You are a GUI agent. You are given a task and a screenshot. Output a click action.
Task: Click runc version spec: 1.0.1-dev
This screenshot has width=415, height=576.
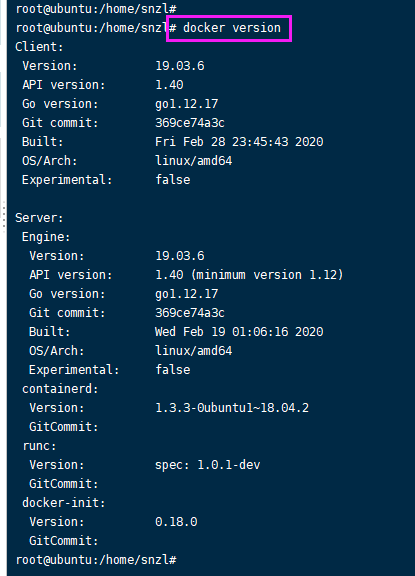pos(208,465)
